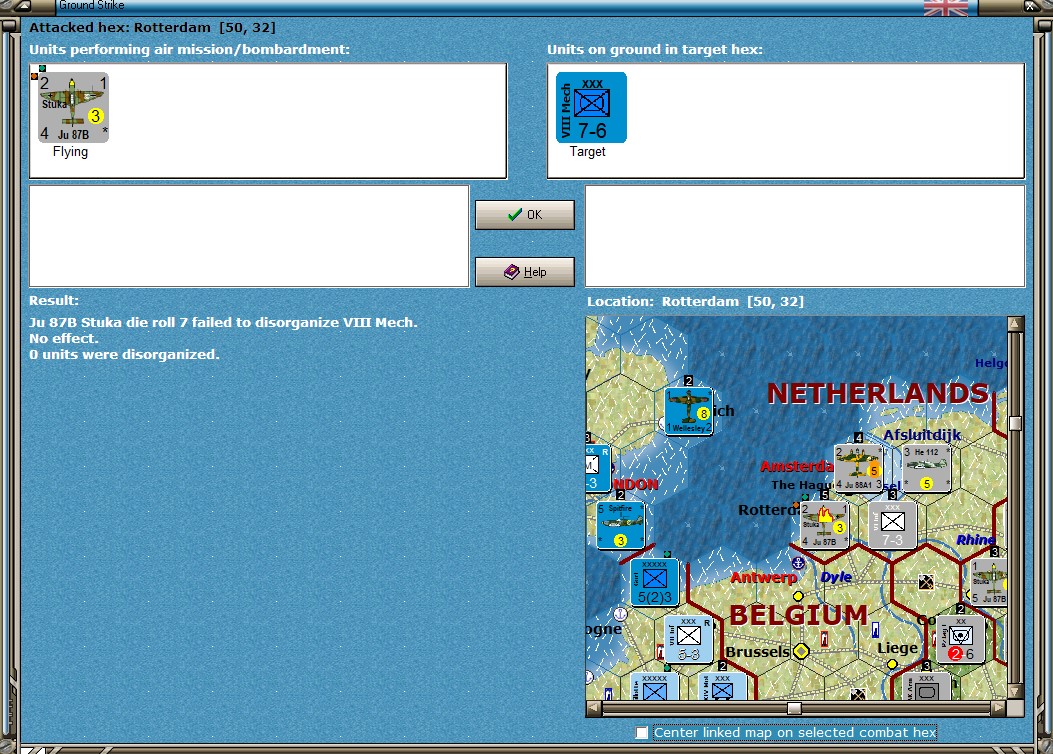Select the light-blue XXXXX army counter at map bottom

tap(655, 688)
